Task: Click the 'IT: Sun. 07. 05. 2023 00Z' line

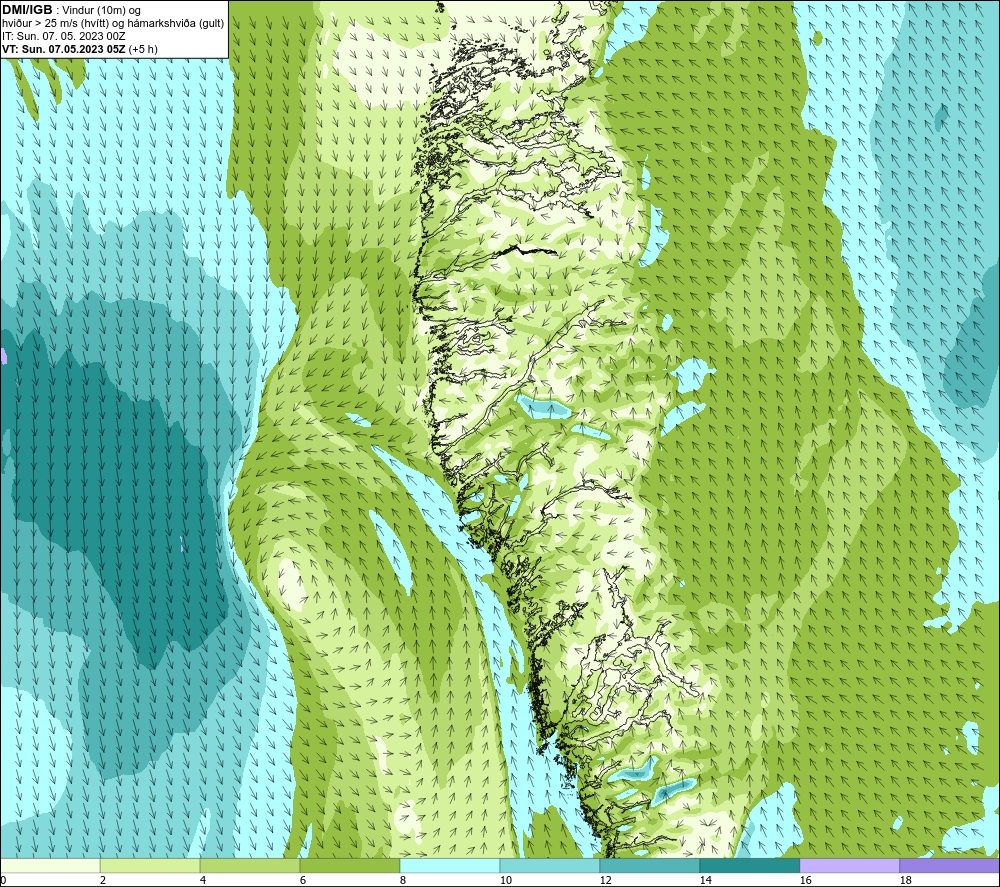Action: click(64, 36)
